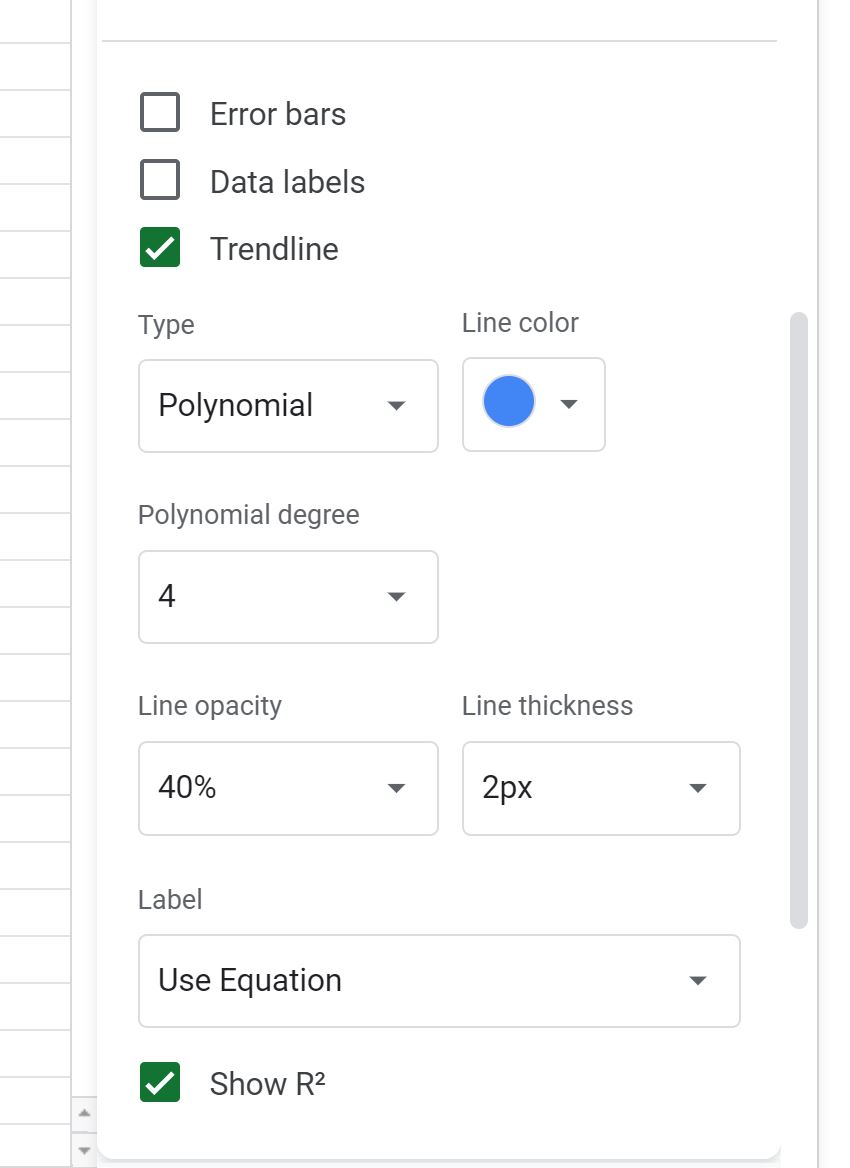
Task: Uncheck the Trendline checkbox
Action: point(160,247)
